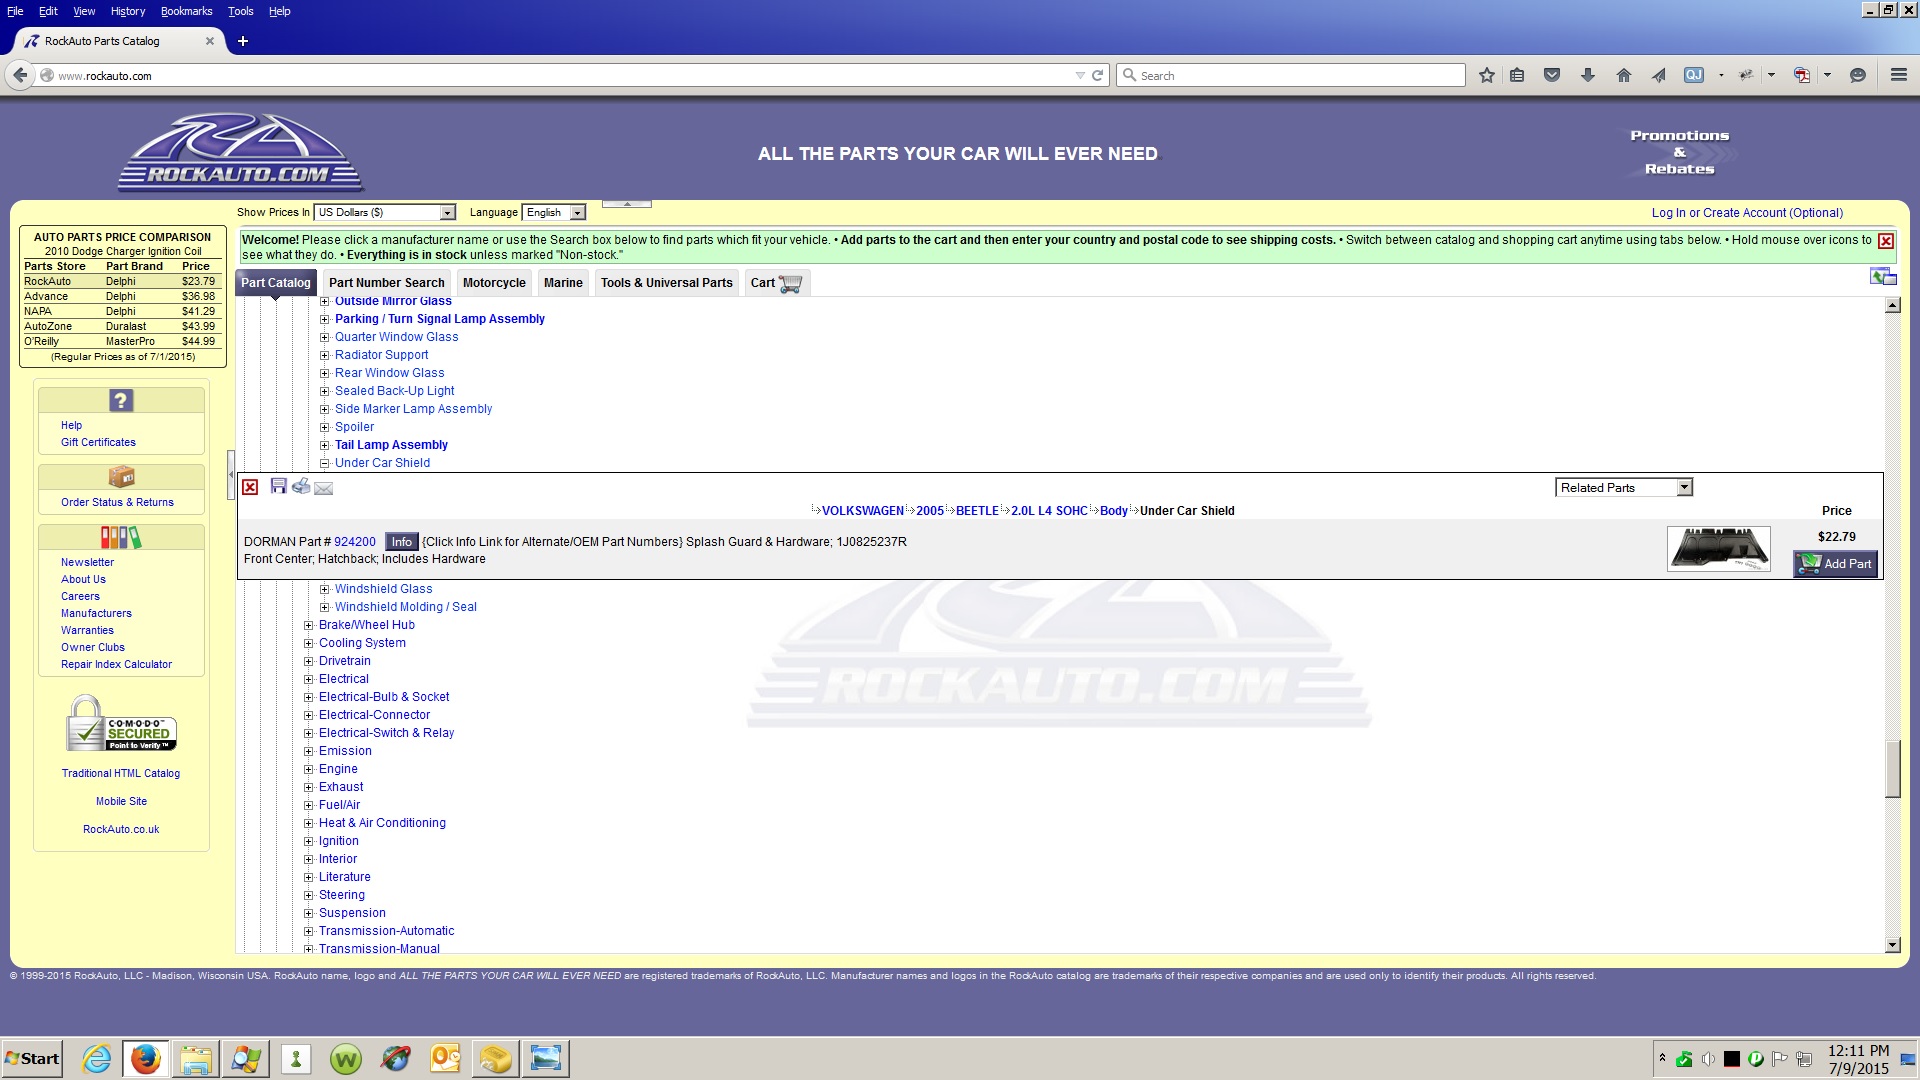The image size is (1920, 1080).
Task: Open the Firefox downloads arrow icon
Action: pos(1588,75)
